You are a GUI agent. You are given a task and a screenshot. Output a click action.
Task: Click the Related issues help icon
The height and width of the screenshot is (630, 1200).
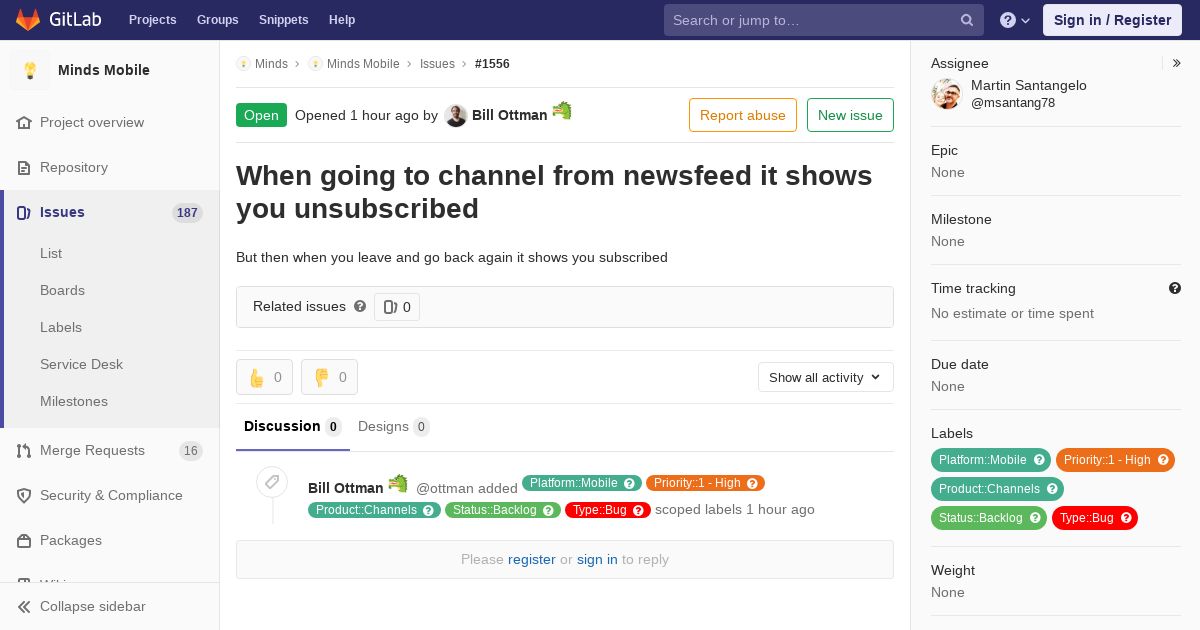(360, 306)
